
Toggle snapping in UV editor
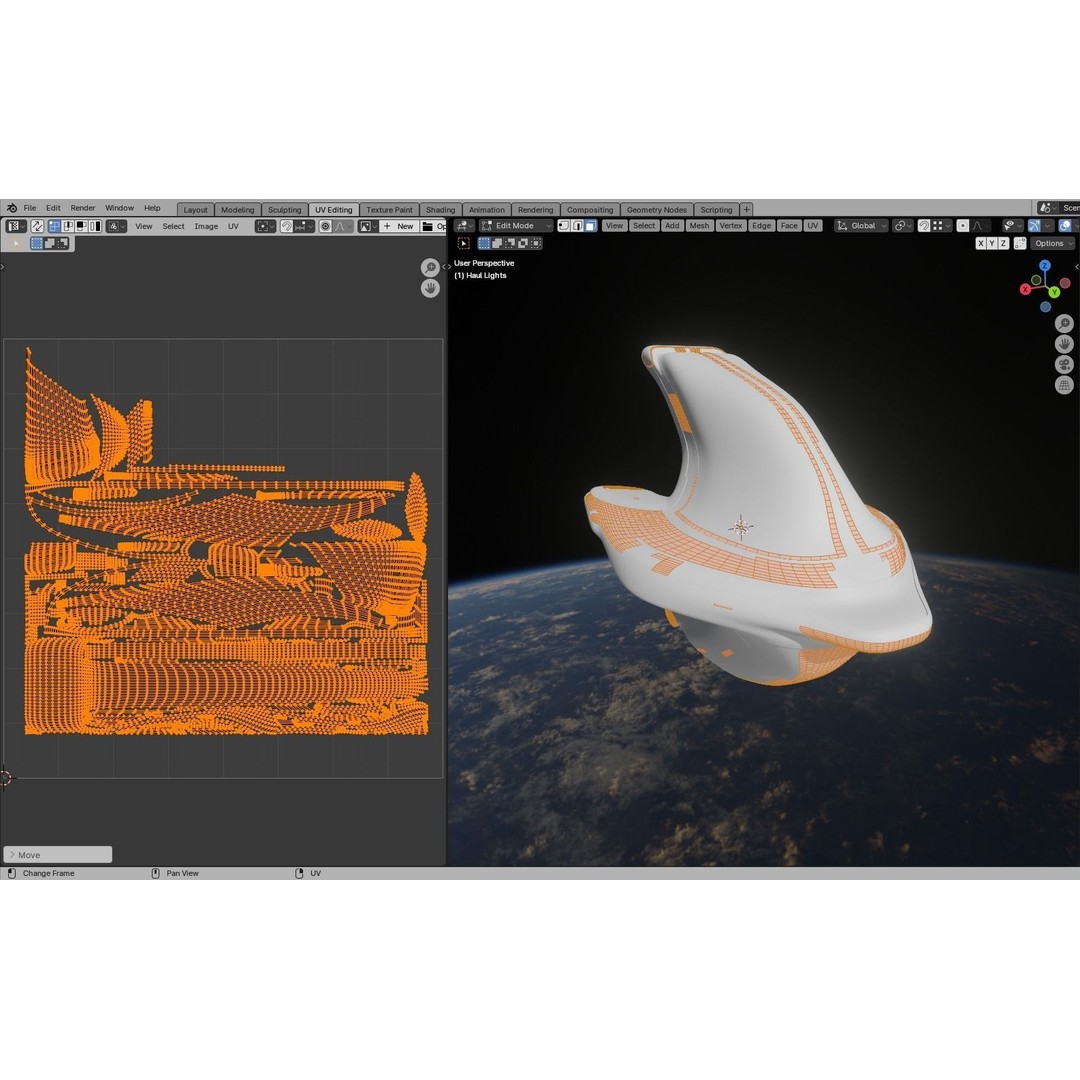pyautogui.click(x=287, y=226)
